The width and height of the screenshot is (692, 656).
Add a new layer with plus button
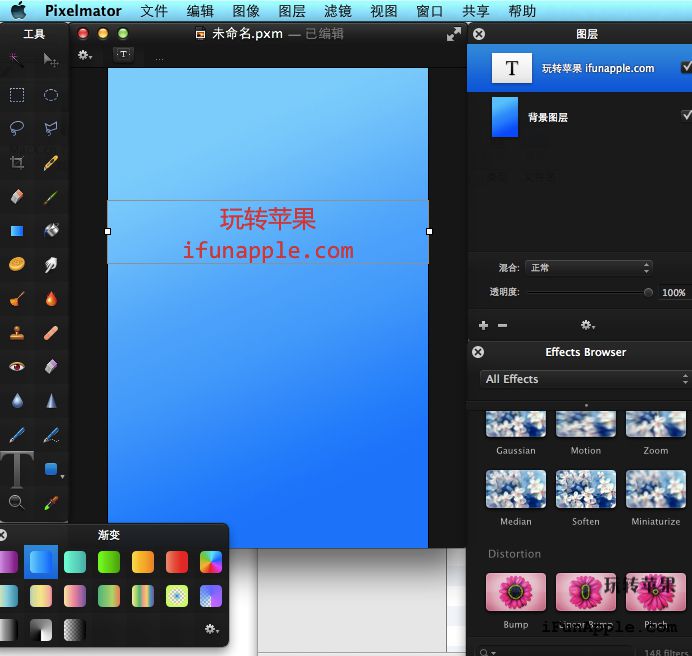(483, 325)
